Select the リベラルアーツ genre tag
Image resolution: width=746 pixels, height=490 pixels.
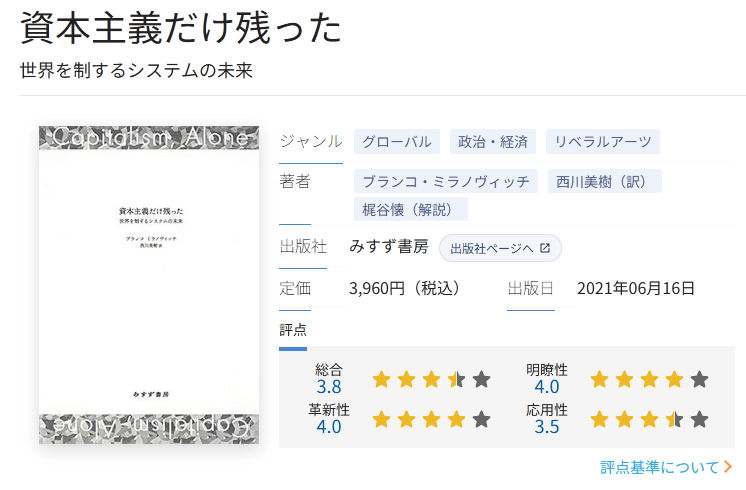[603, 142]
